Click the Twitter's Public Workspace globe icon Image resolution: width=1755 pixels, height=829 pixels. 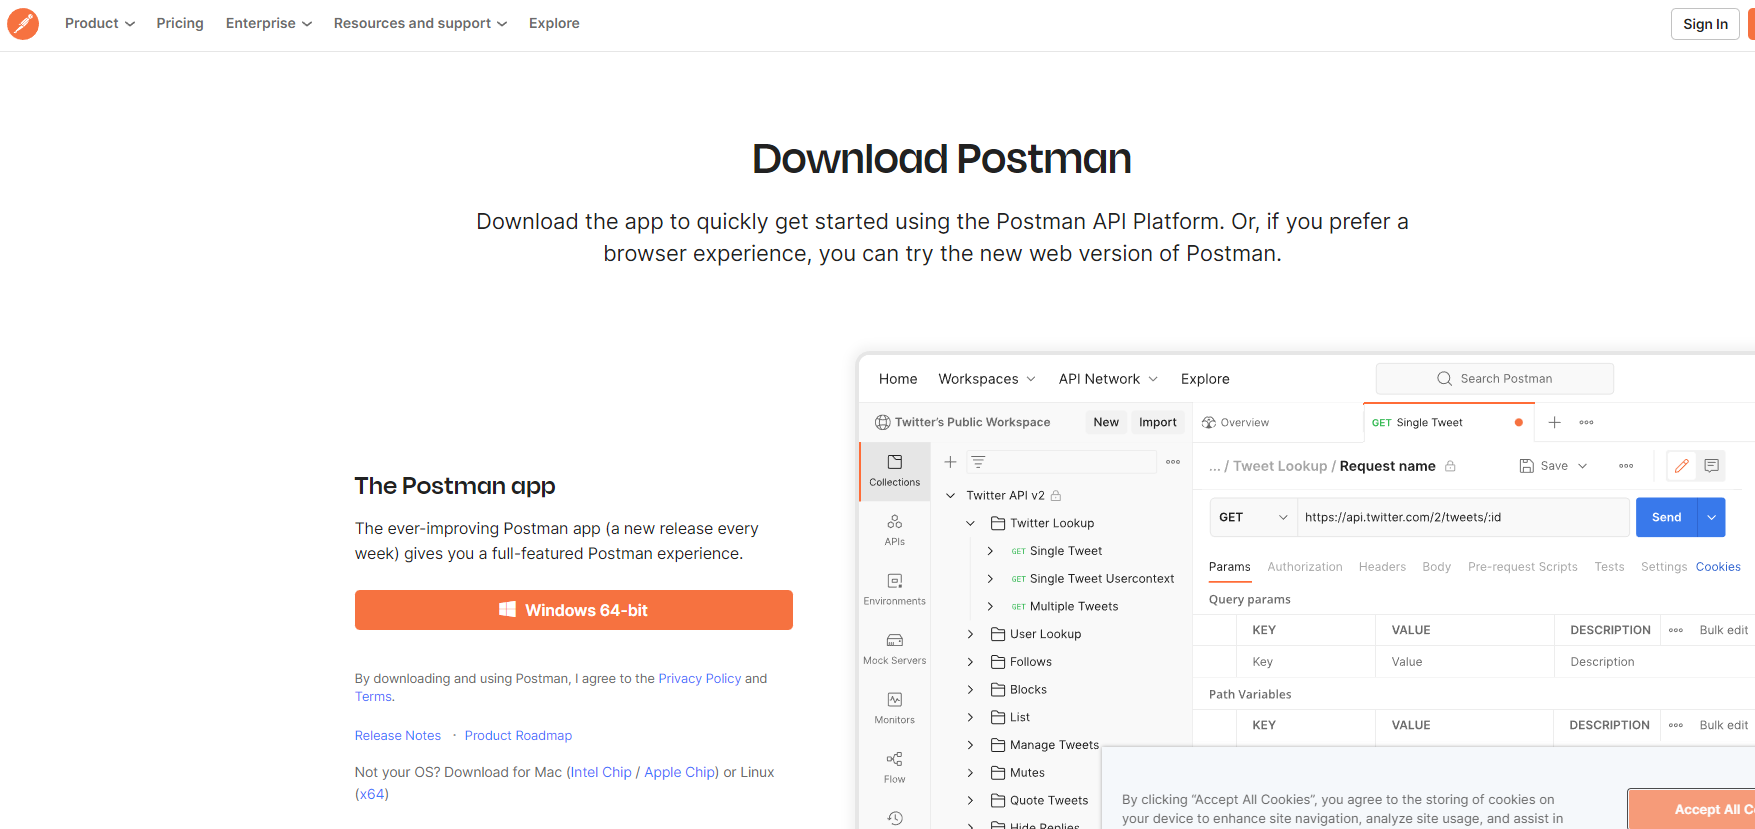(x=883, y=423)
